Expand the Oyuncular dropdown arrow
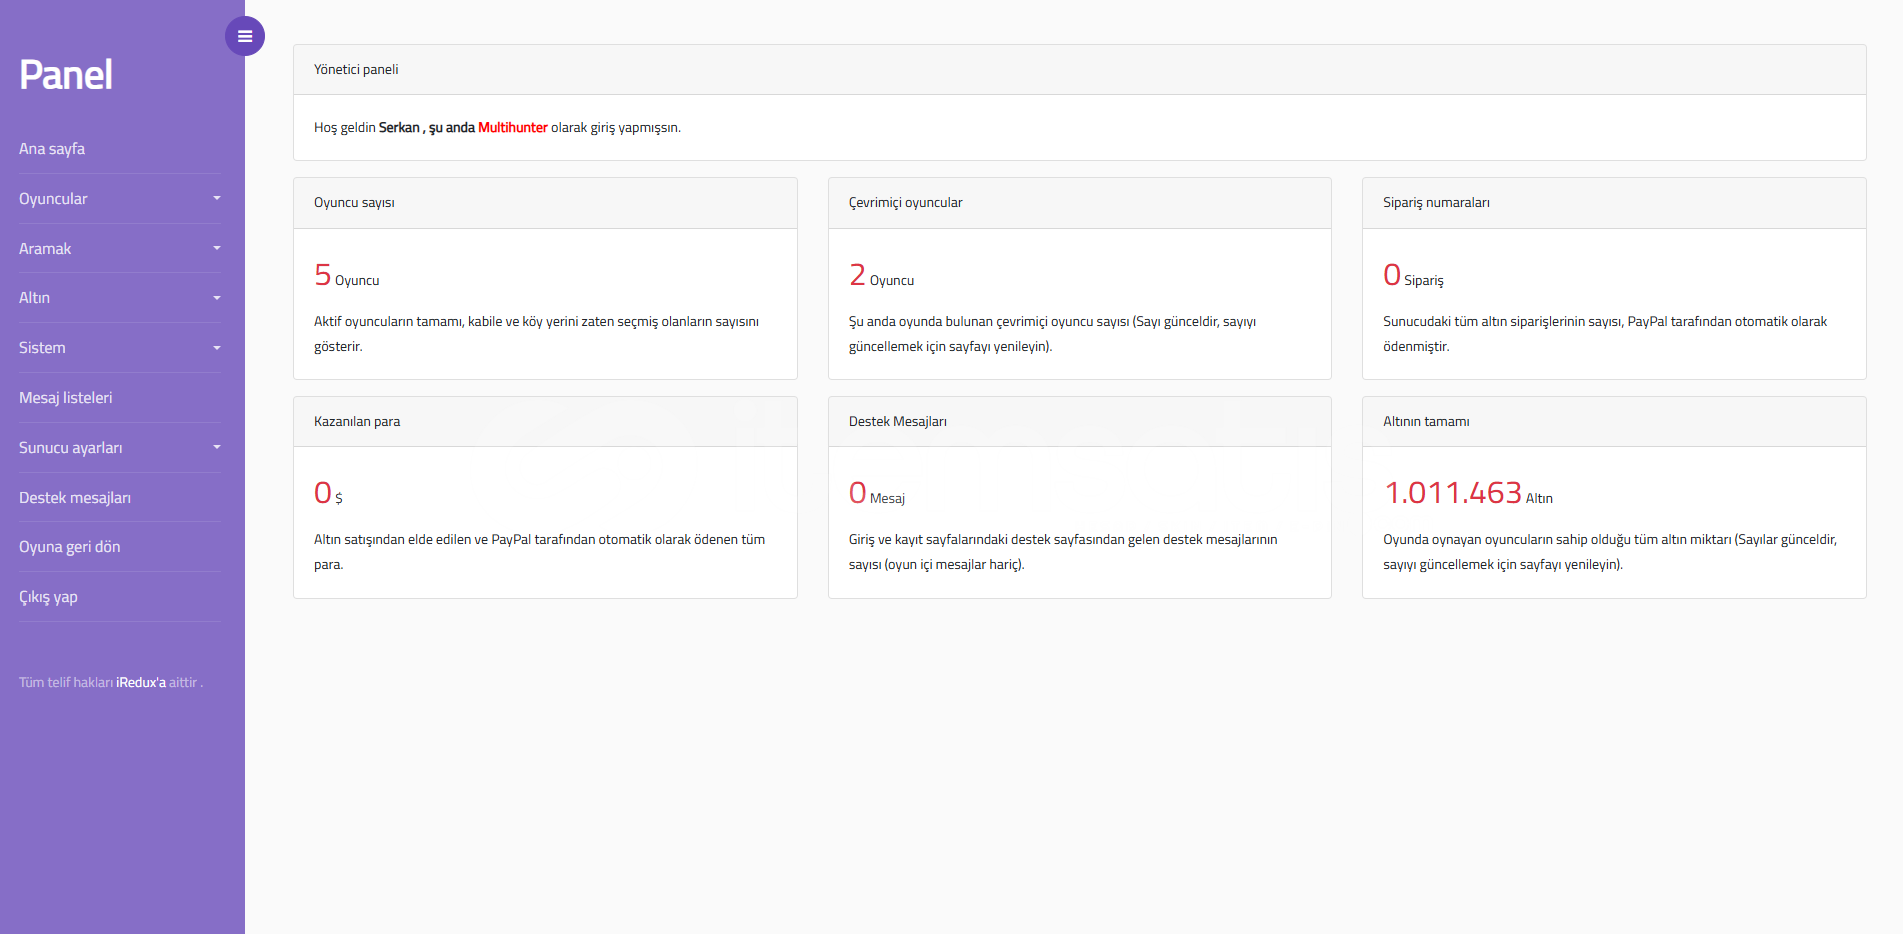Image resolution: width=1903 pixels, height=934 pixels. tap(216, 199)
